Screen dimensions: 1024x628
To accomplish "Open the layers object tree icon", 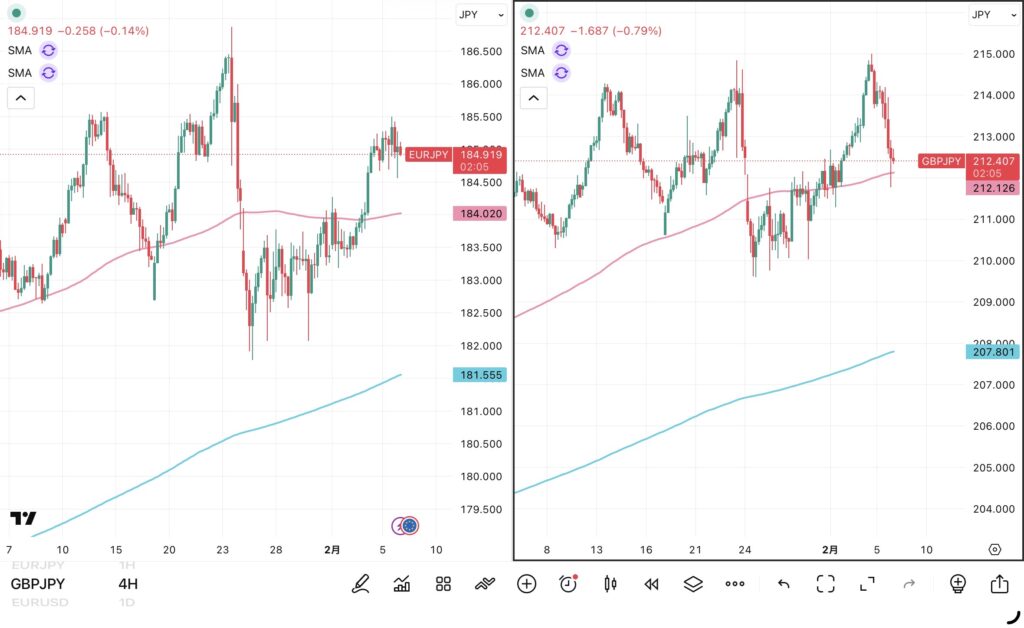I will [x=693, y=584].
